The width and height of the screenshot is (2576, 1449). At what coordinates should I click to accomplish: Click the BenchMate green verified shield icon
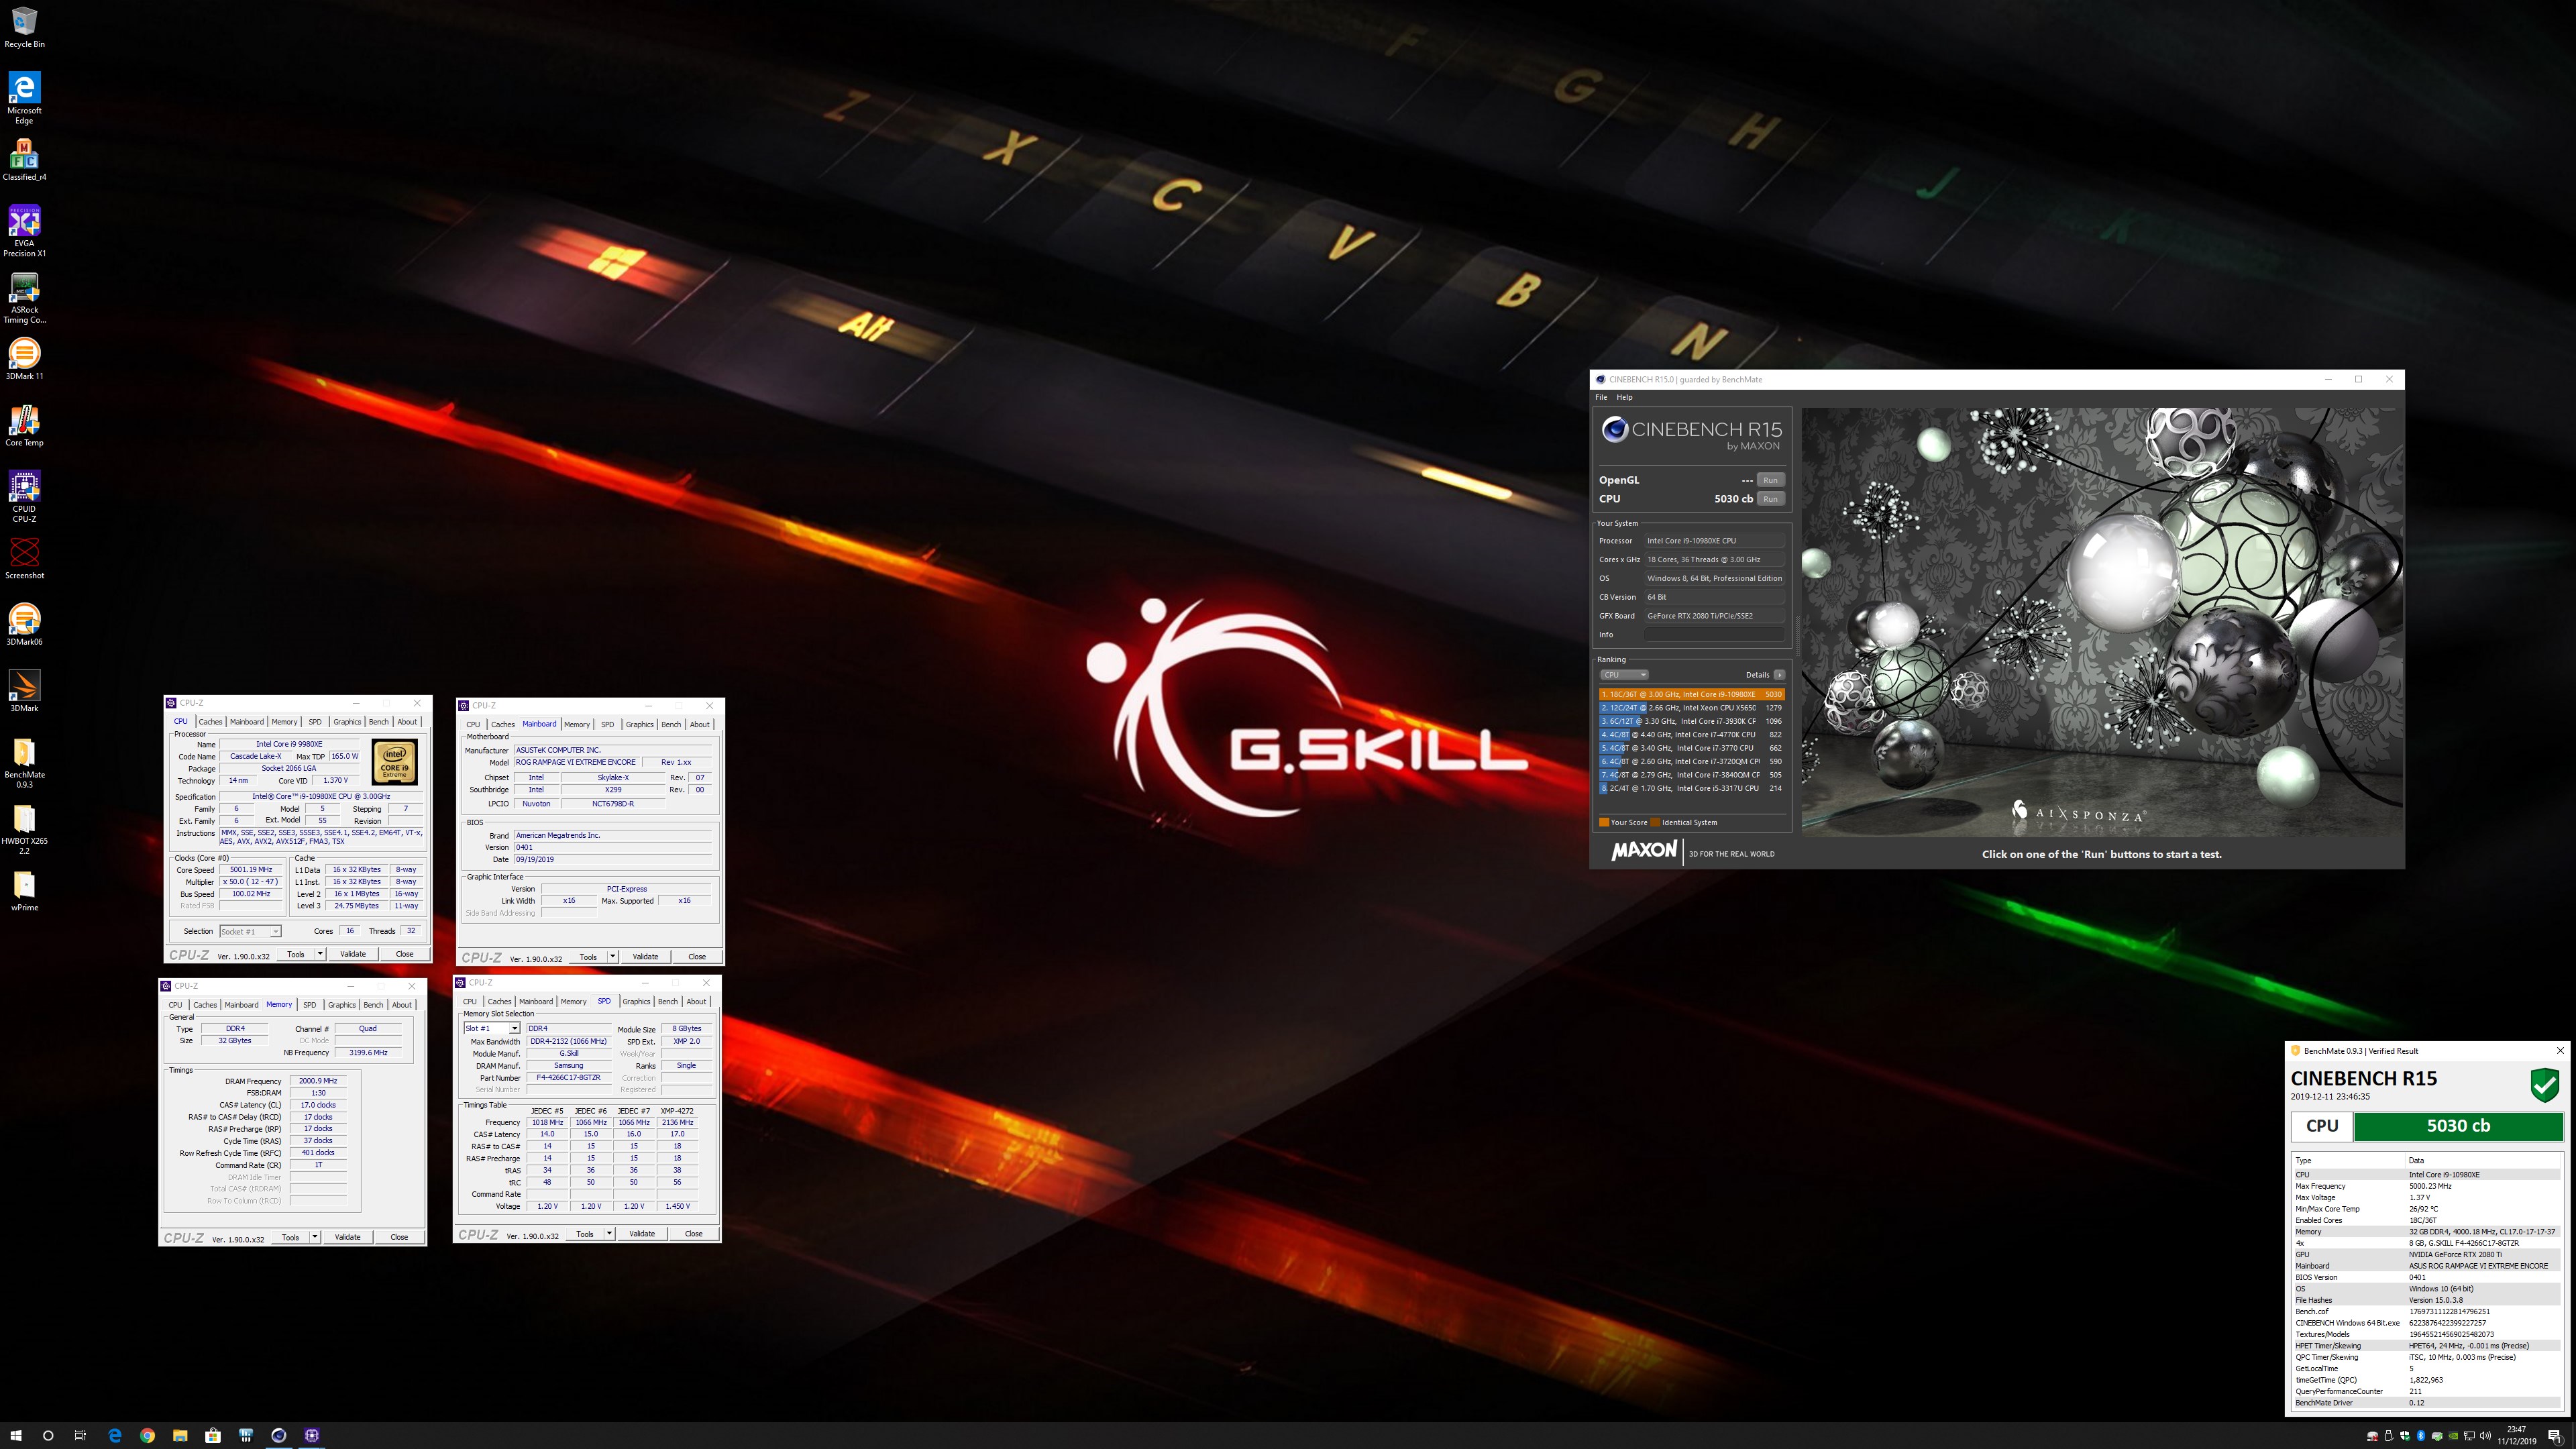point(2544,1085)
